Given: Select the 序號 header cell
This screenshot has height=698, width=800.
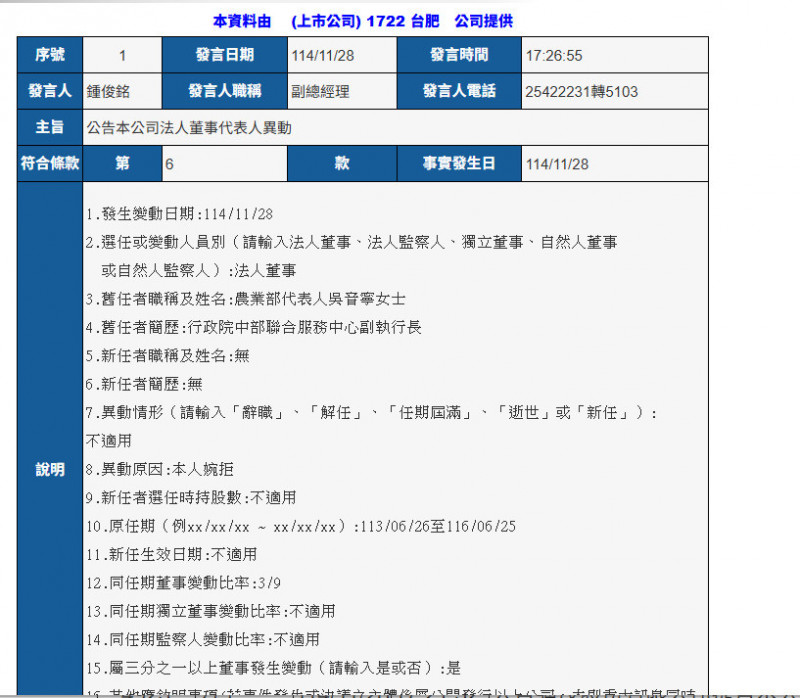Looking at the screenshot, I should (49, 55).
